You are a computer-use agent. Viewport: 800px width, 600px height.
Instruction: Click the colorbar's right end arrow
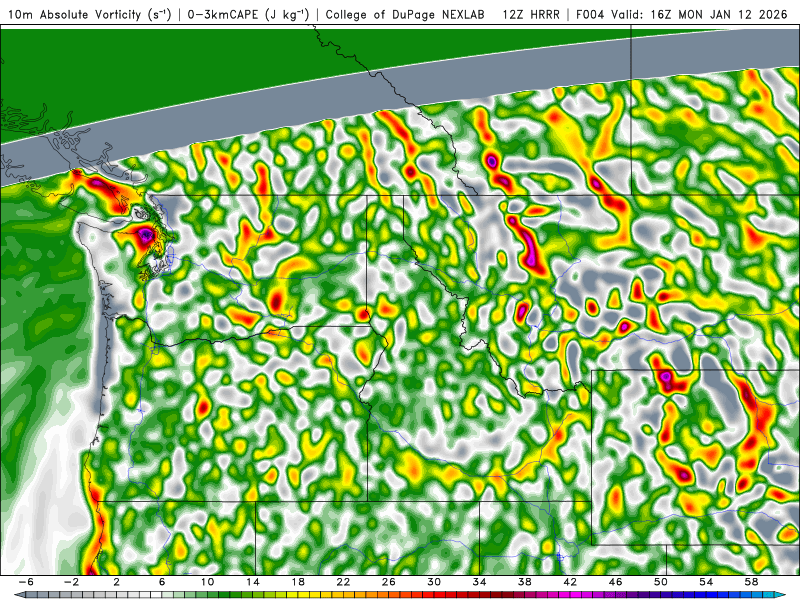click(780, 595)
